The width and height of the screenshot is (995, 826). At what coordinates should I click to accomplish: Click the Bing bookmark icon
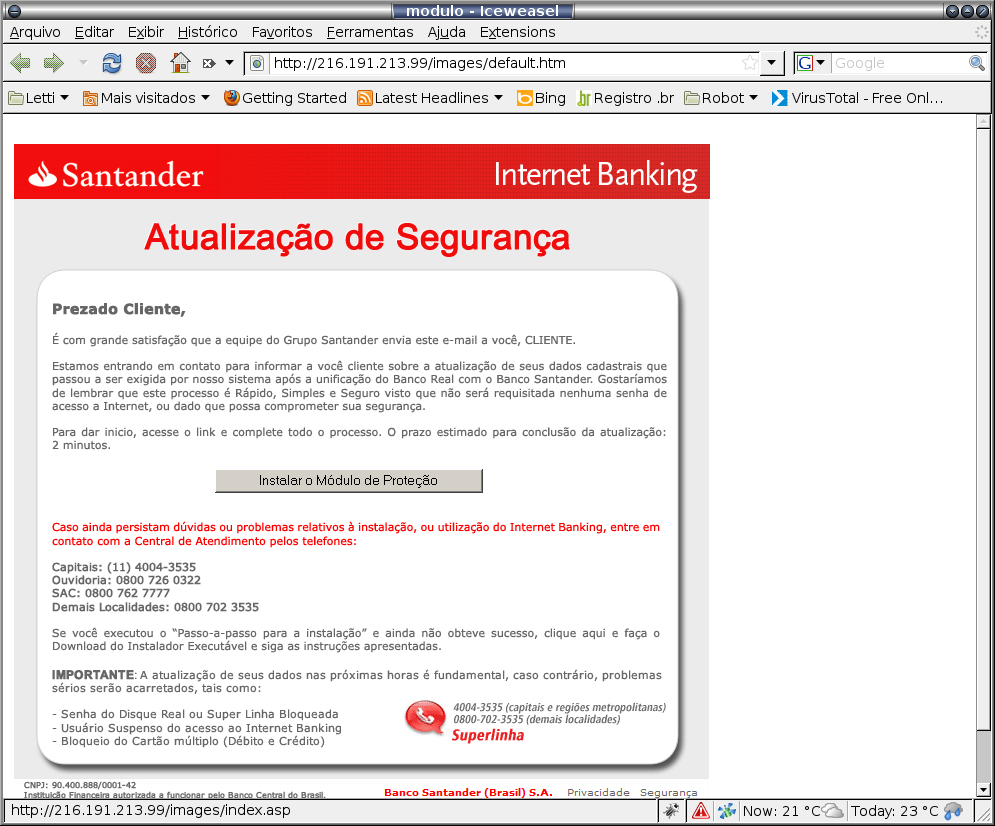pos(525,98)
